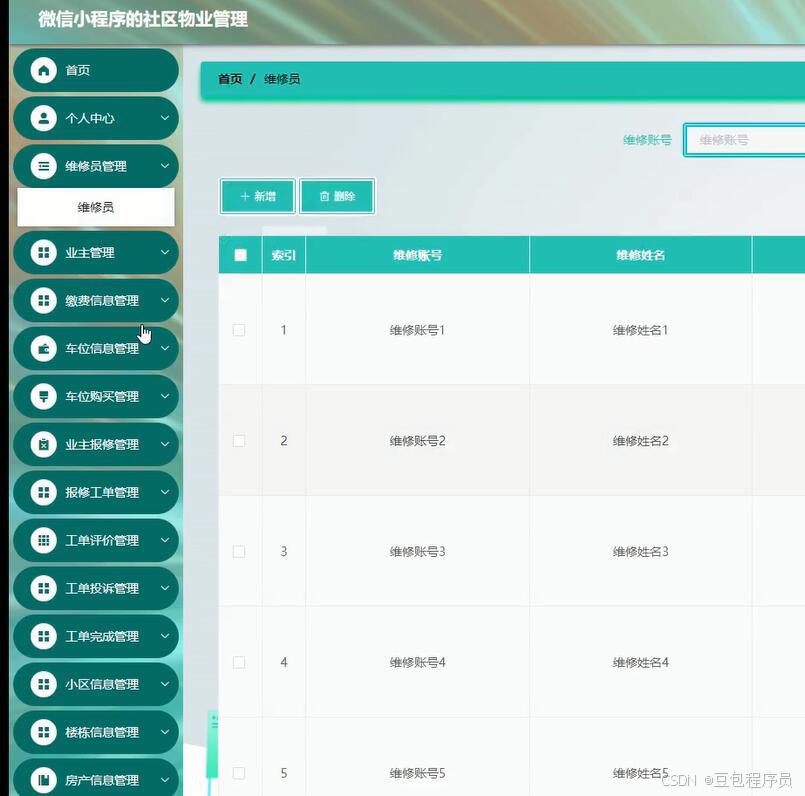Select the 车位信息管理 car icon
The height and width of the screenshot is (796, 805).
point(42,348)
